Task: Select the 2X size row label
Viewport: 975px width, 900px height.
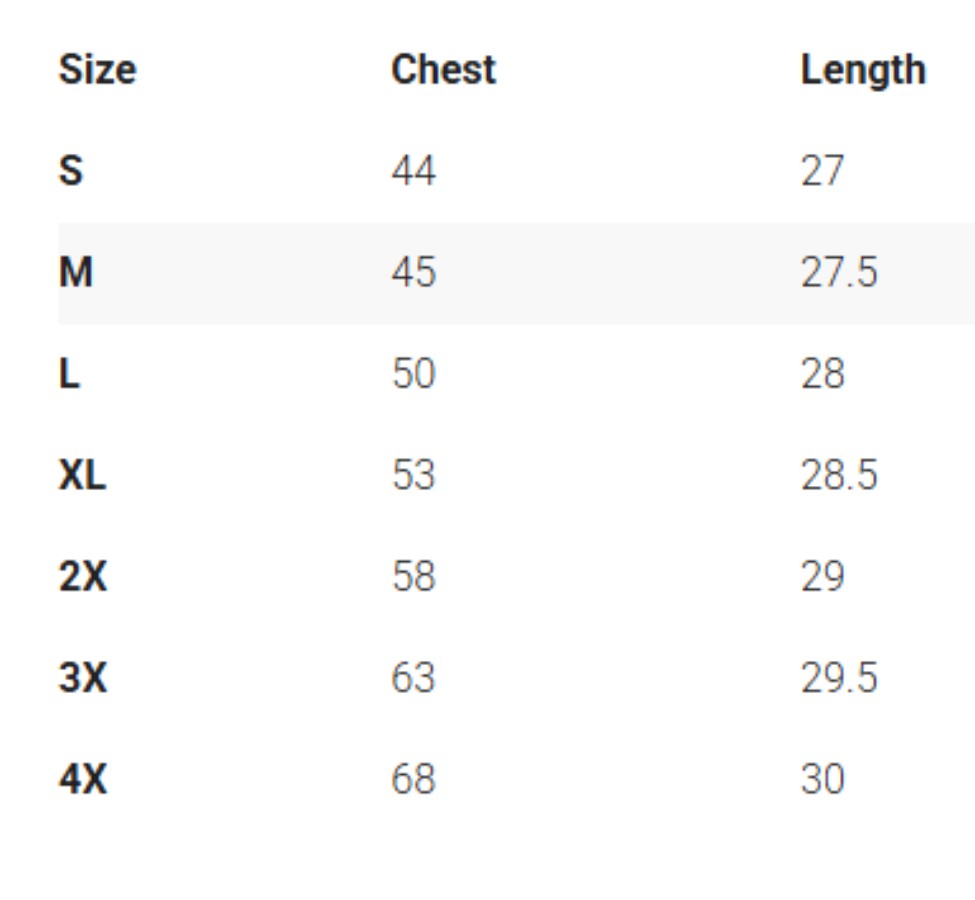Action: [x=82, y=577]
